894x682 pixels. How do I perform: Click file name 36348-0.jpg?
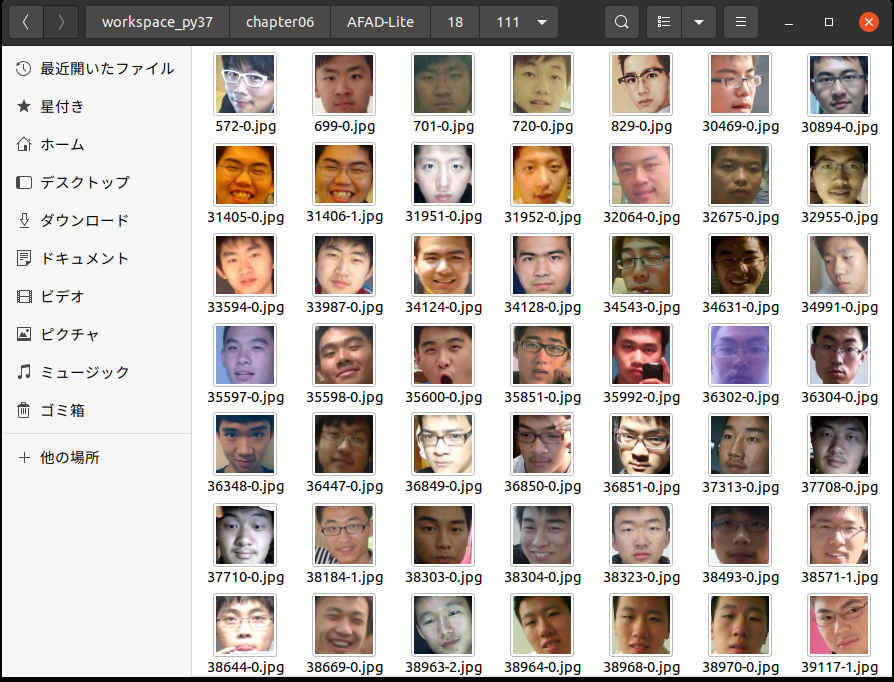[245, 486]
